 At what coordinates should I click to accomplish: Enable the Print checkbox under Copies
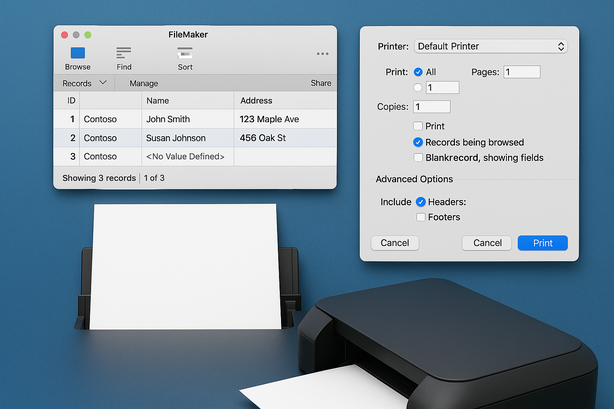[418, 126]
